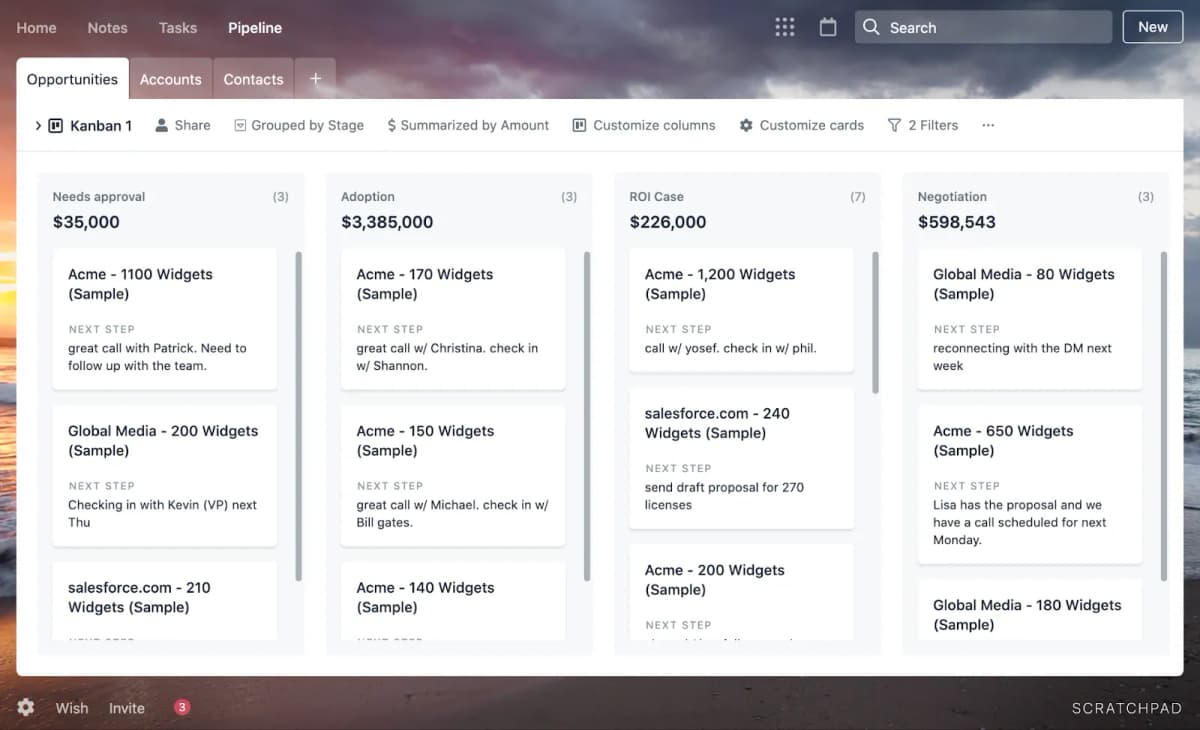This screenshot has height=730, width=1200.
Task: Open the calendar icon in top bar
Action: 828,27
